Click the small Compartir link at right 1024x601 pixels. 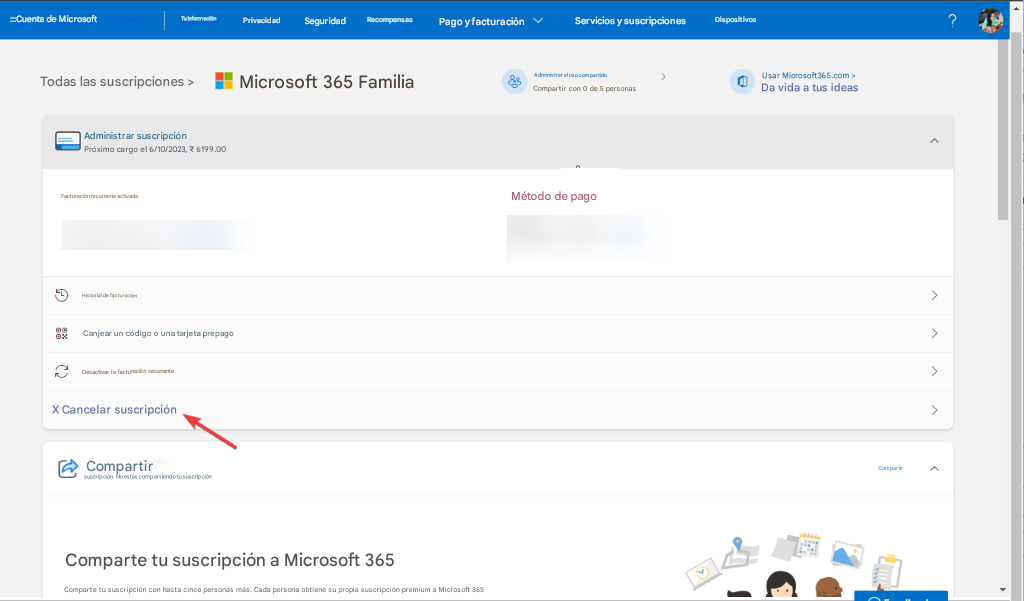click(890, 468)
